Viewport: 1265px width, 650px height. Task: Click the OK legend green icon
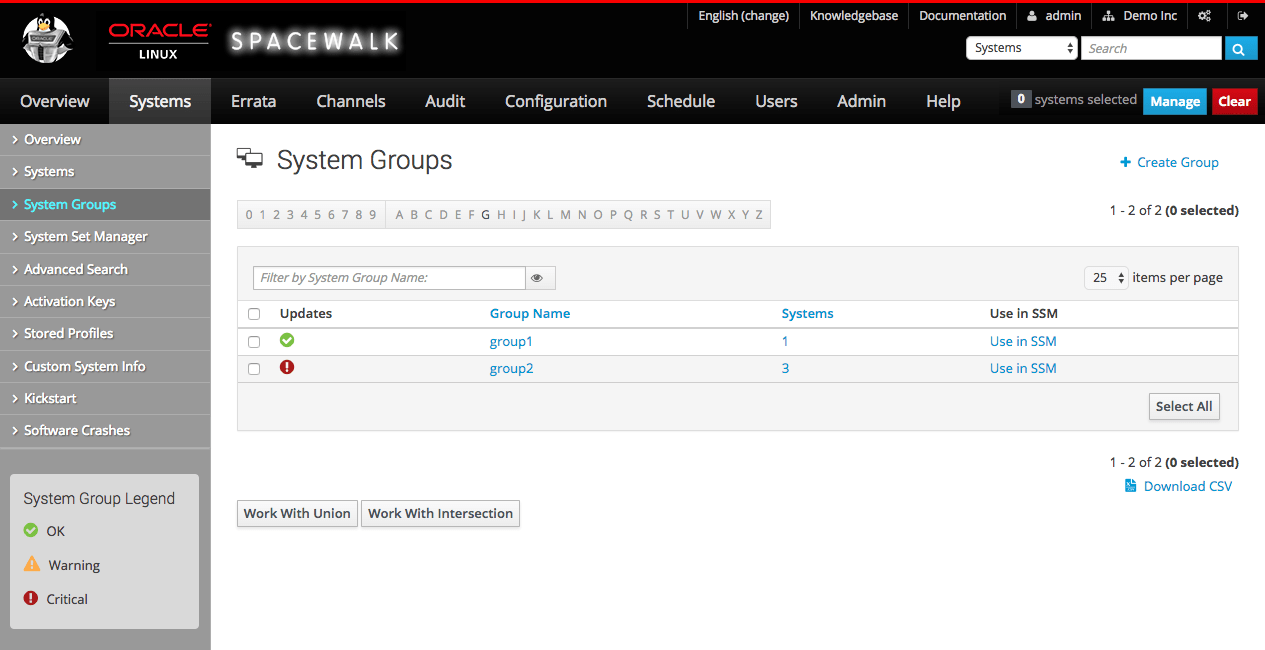point(31,530)
